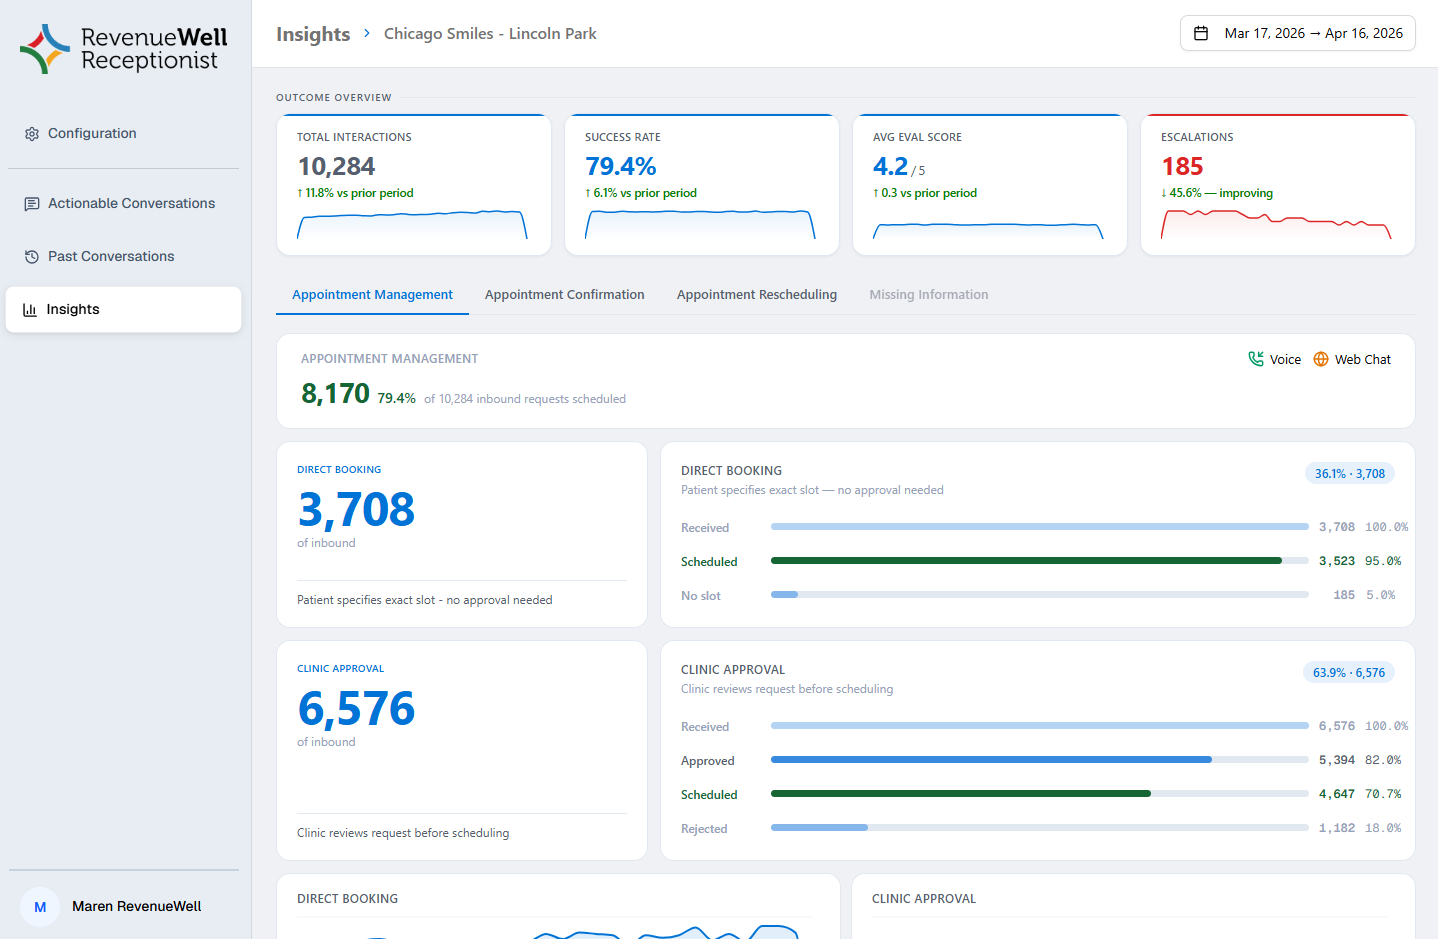
Task: Click the 63.9% Clinic Approval badge
Action: click(1348, 673)
